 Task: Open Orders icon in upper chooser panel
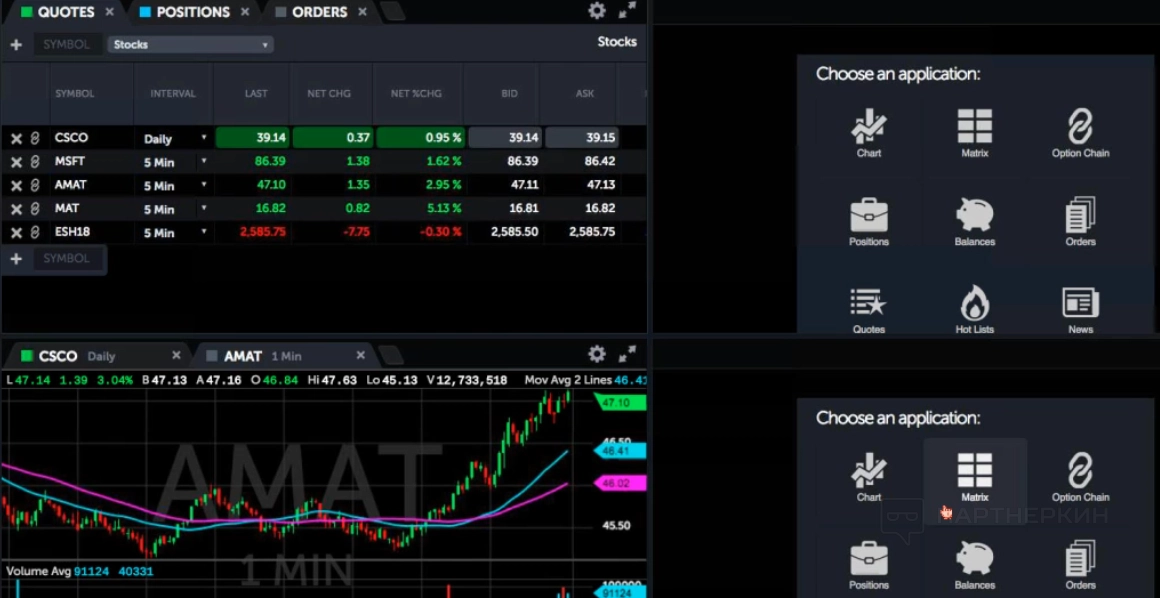click(1080, 222)
